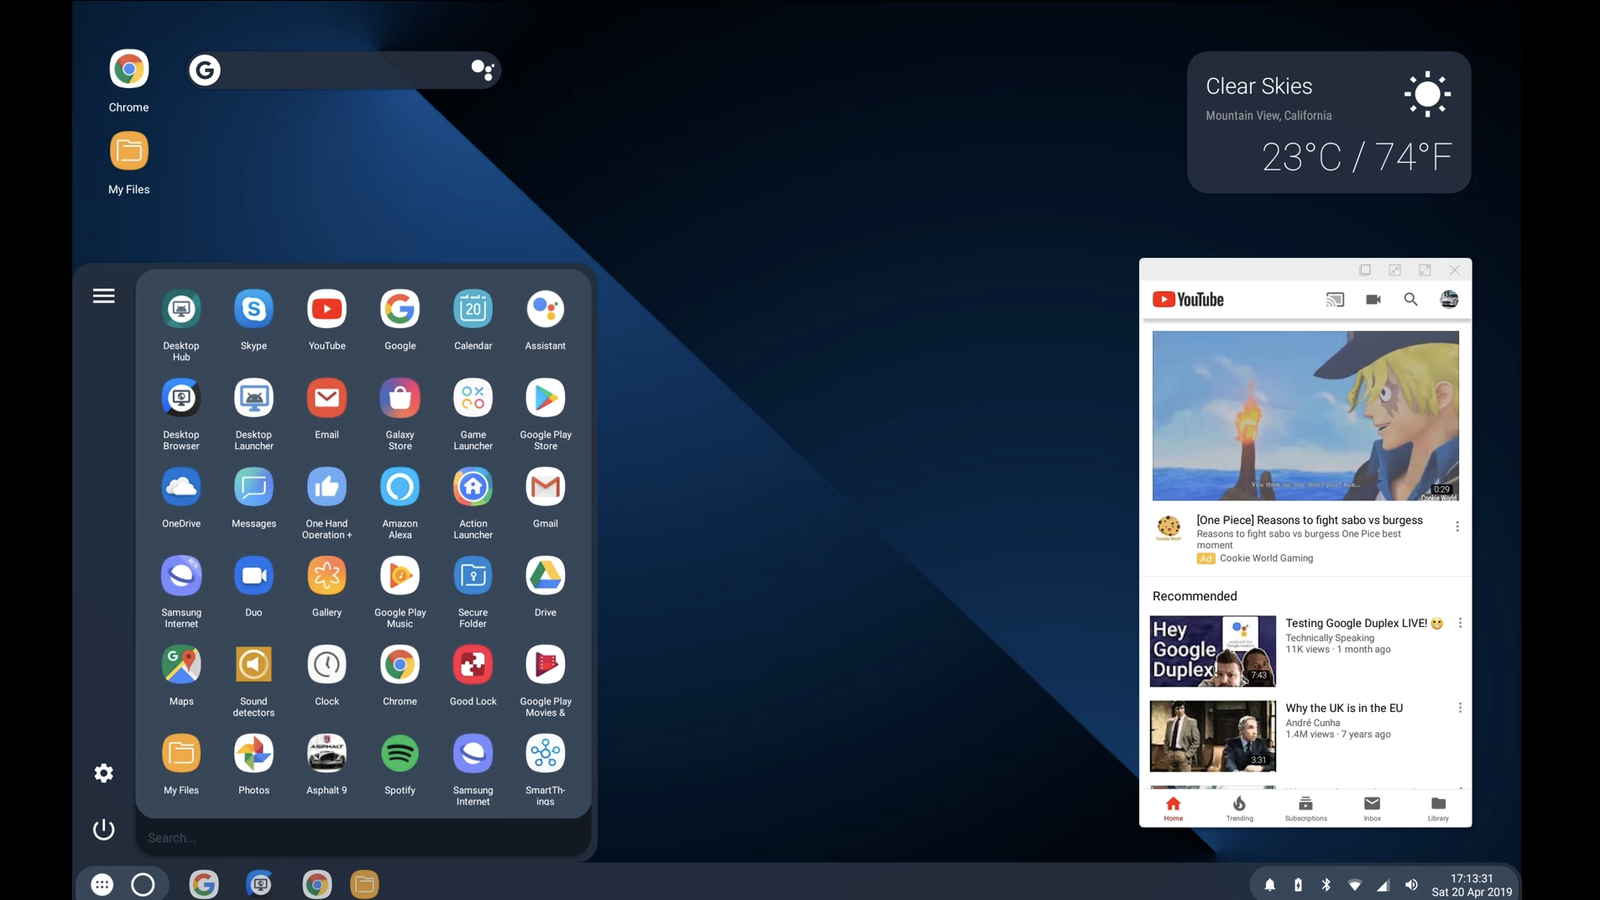Open the hamburger menu in launcher

point(104,296)
